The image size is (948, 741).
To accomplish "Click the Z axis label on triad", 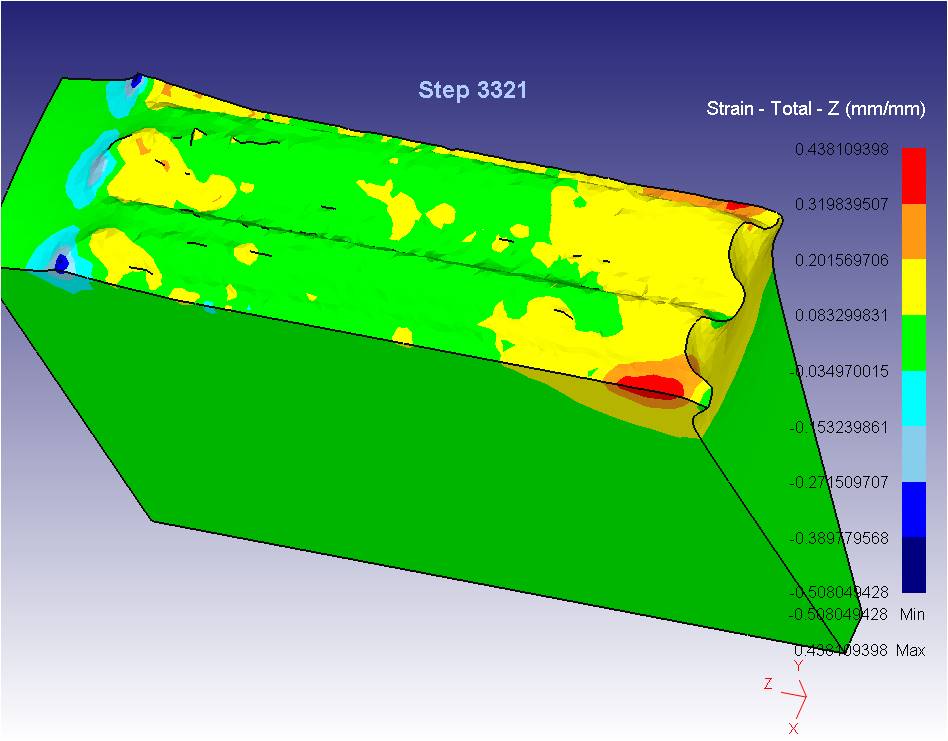I will tap(768, 684).
